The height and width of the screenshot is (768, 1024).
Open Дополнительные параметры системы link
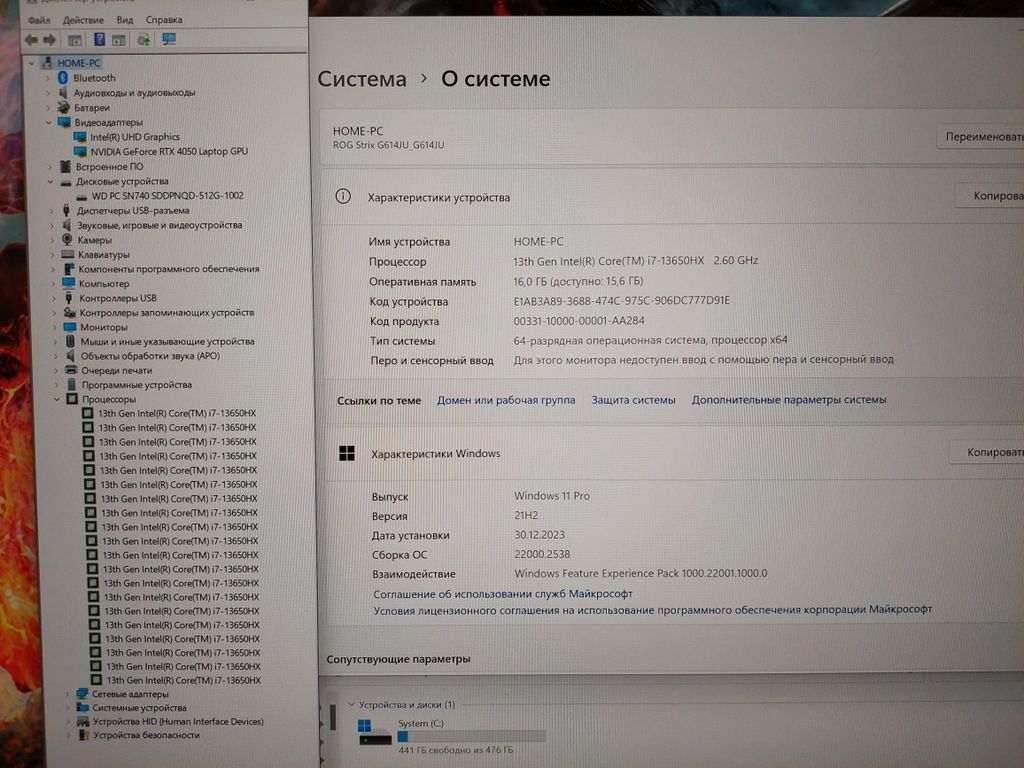pos(788,400)
